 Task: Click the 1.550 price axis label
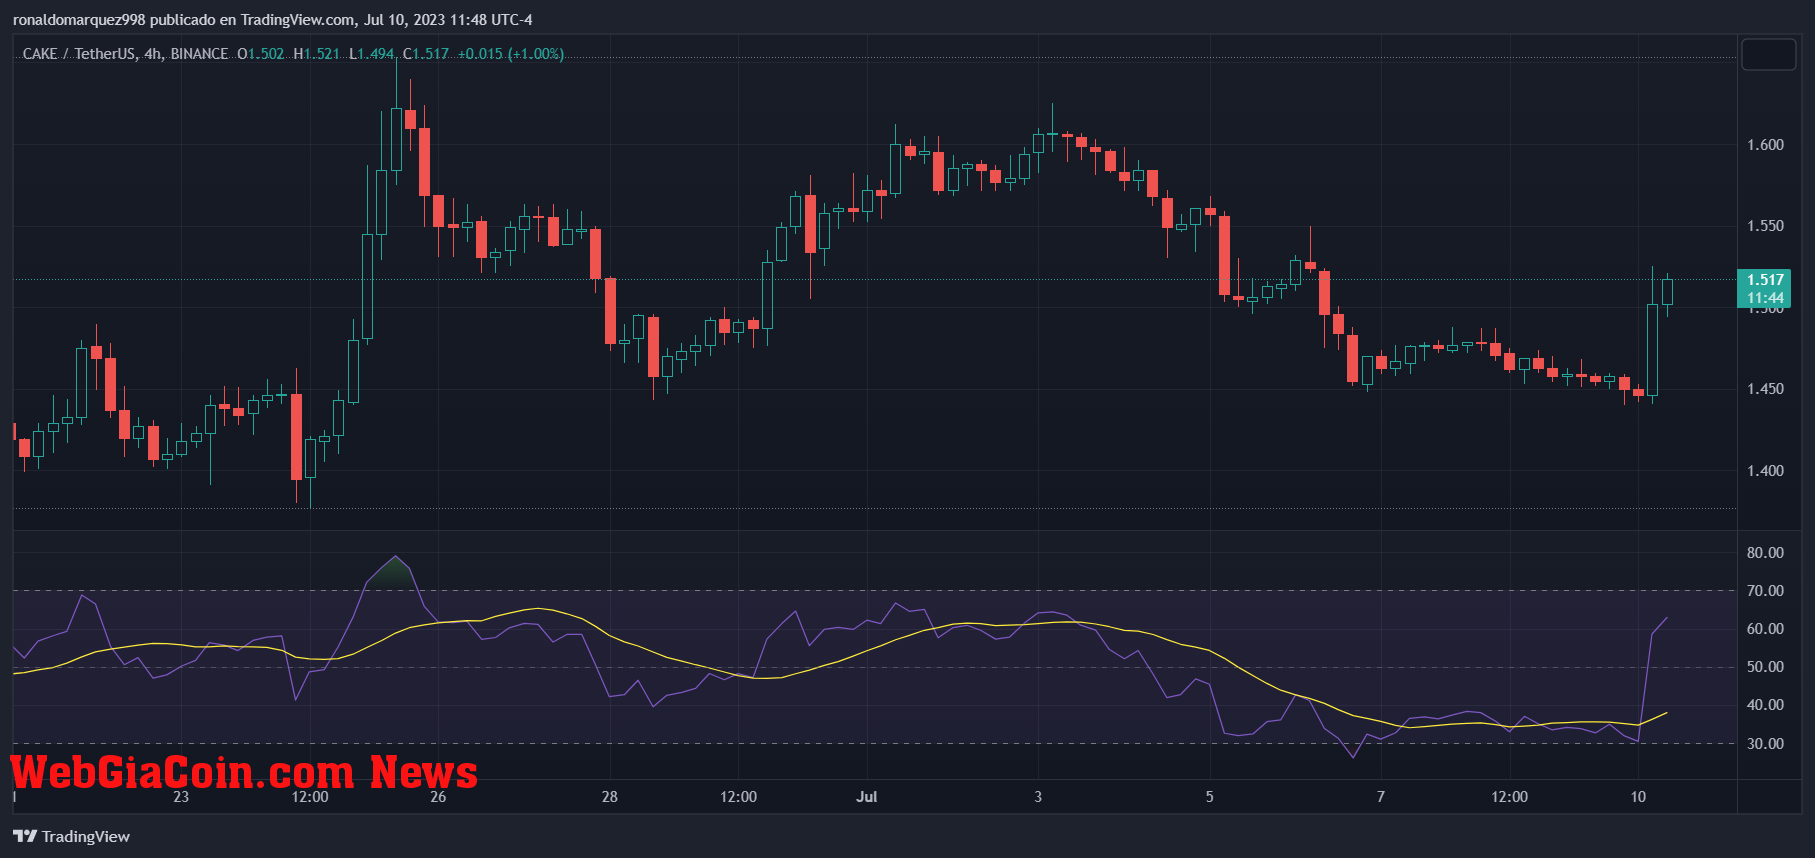coord(1765,226)
